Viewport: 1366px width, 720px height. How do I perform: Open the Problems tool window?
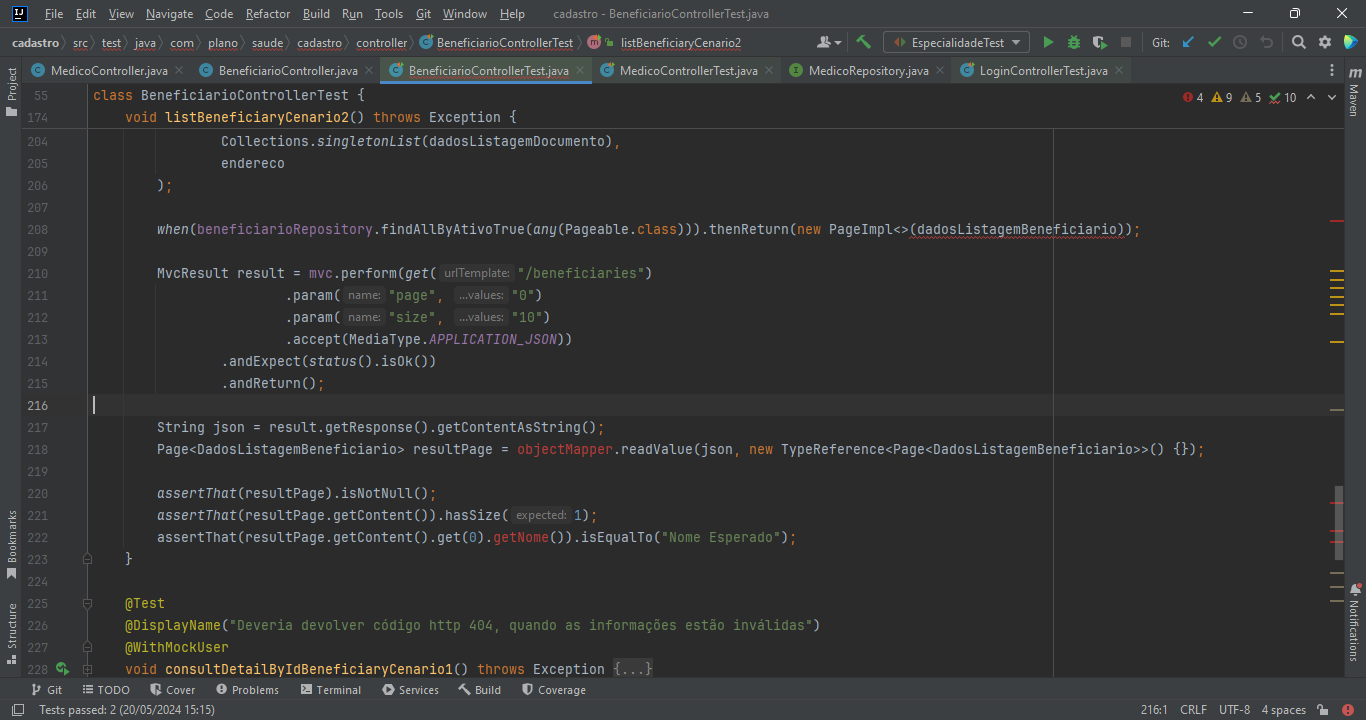(x=247, y=690)
